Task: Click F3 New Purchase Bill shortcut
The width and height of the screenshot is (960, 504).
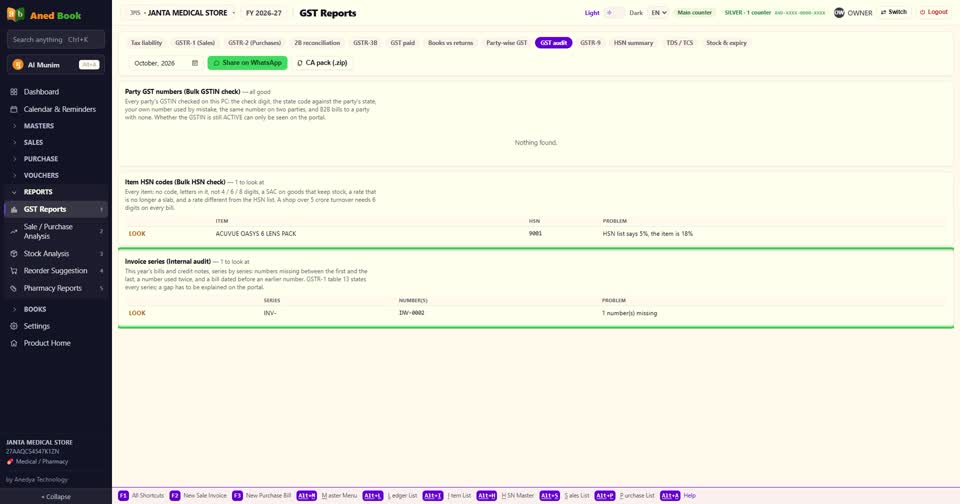Action: click(x=261, y=495)
